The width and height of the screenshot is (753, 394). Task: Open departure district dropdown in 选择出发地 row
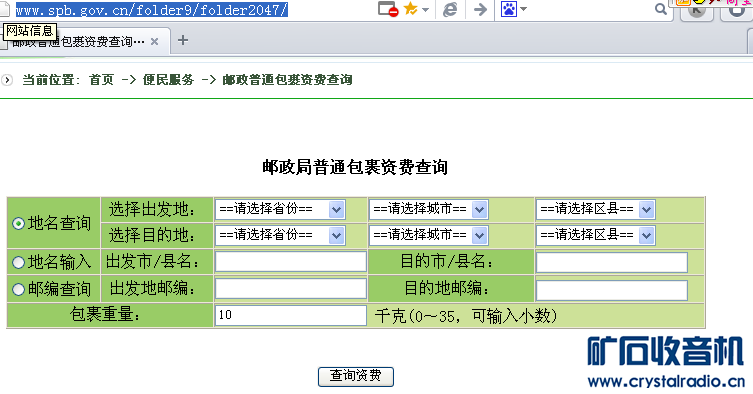click(595, 209)
